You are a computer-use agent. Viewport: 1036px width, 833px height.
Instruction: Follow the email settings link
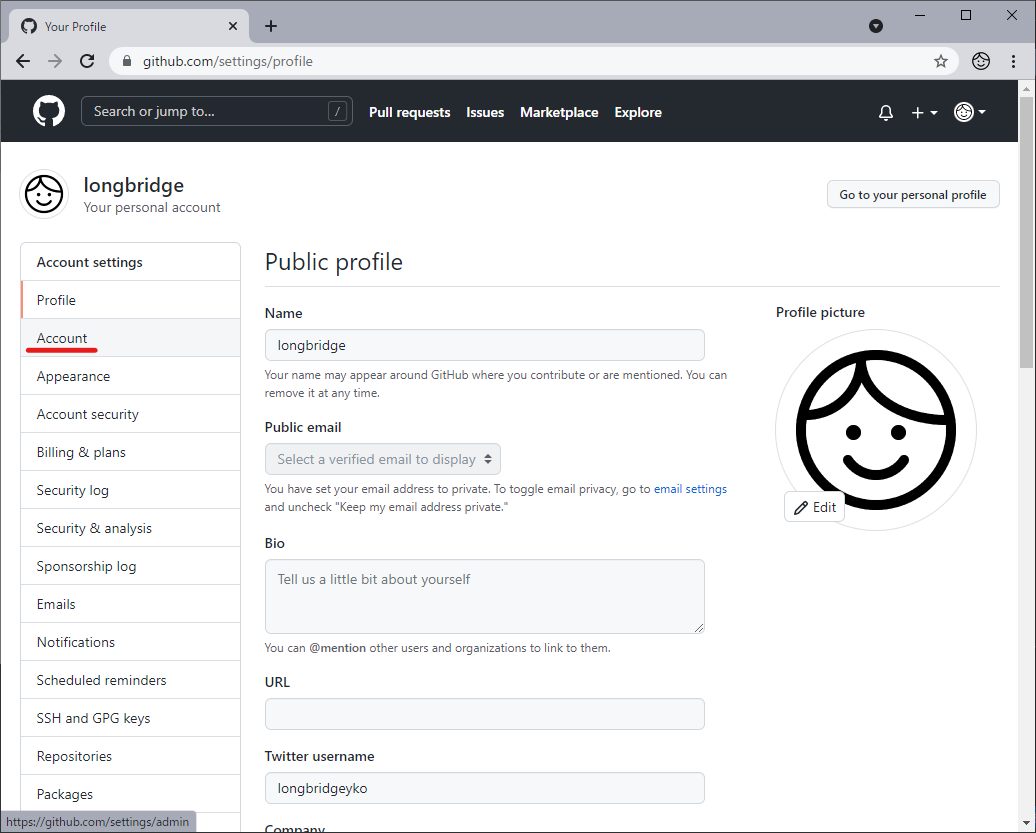(690, 489)
